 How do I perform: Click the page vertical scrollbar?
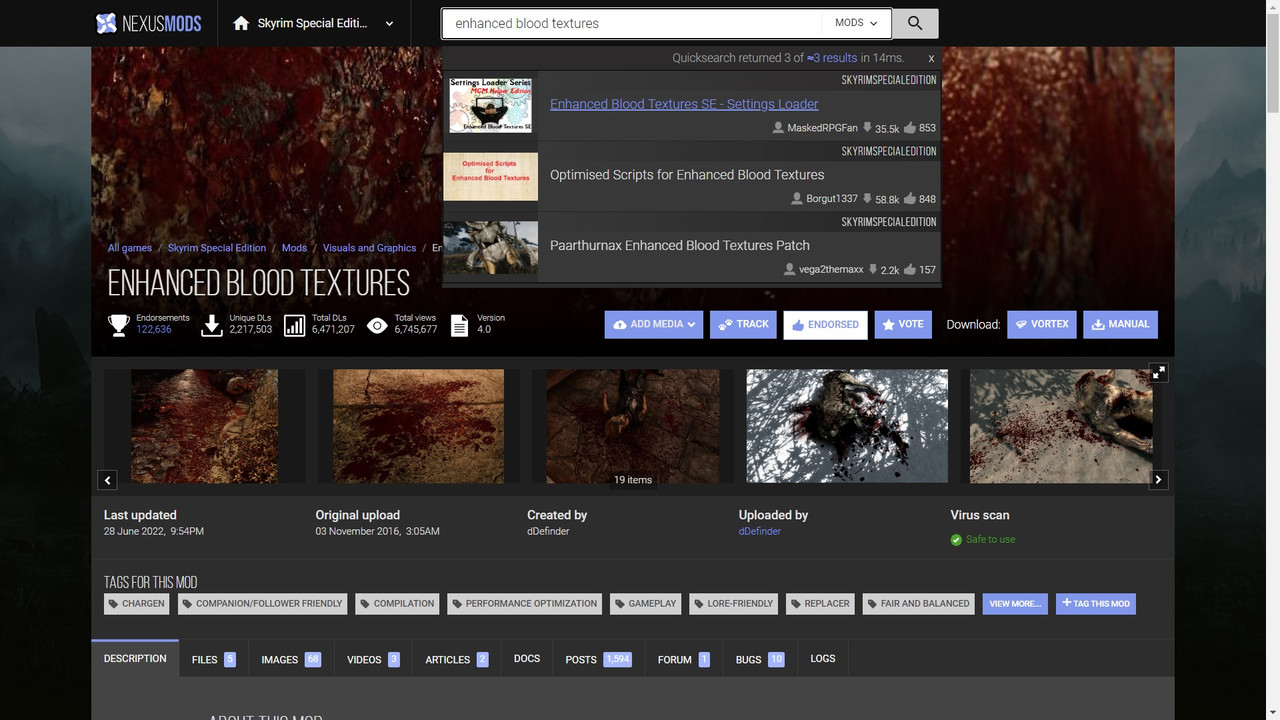point(1272,65)
